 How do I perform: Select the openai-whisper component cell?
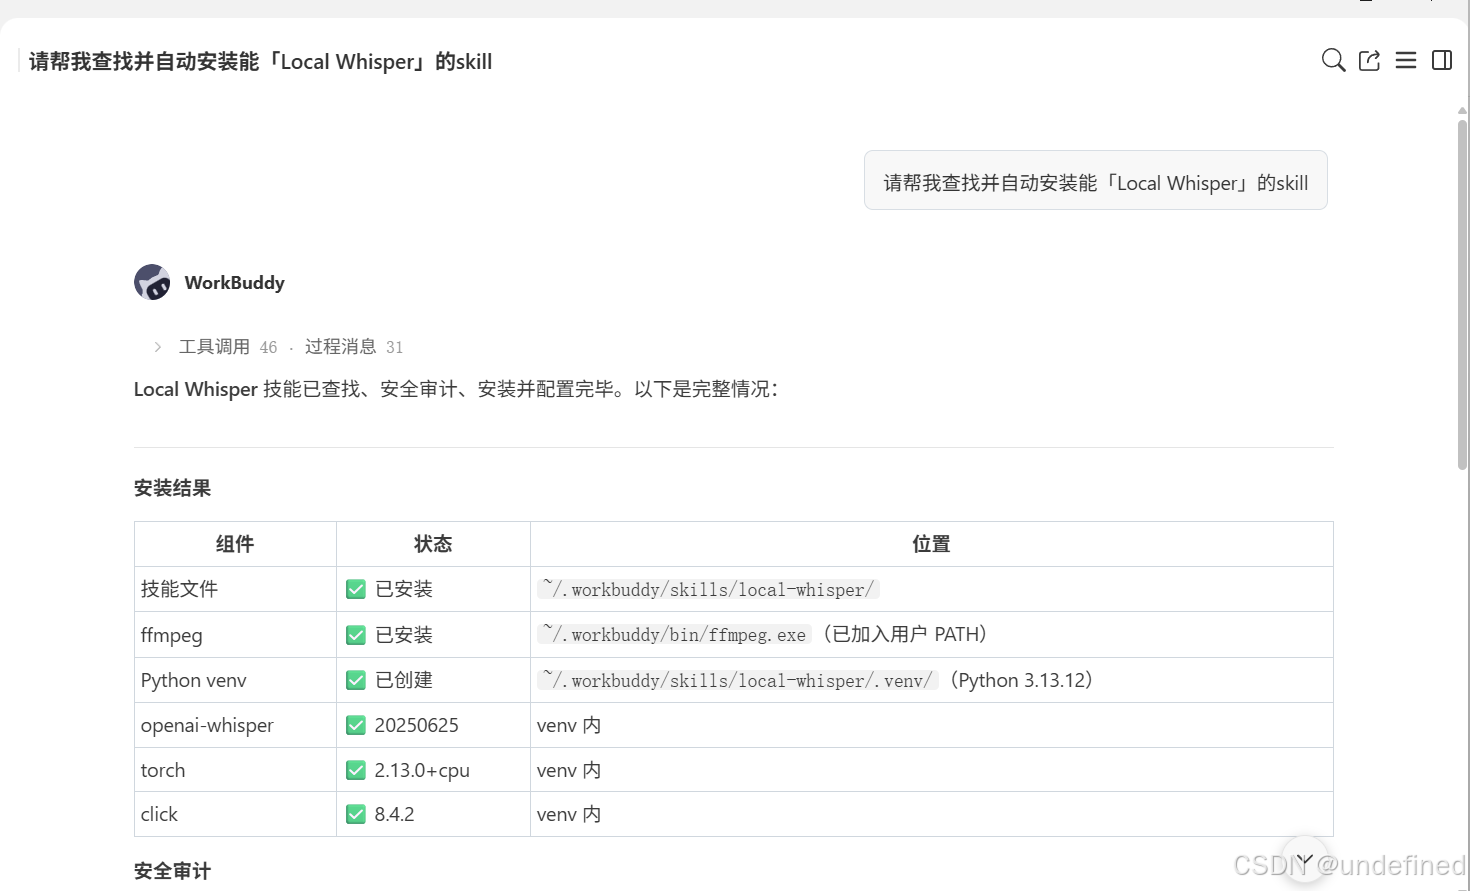pyautogui.click(x=235, y=725)
